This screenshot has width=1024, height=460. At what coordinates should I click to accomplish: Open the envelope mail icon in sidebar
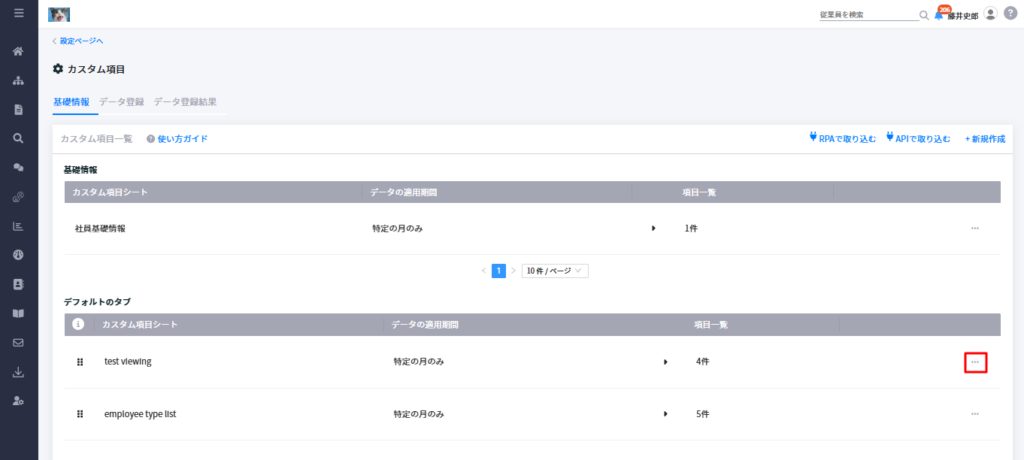(19, 342)
